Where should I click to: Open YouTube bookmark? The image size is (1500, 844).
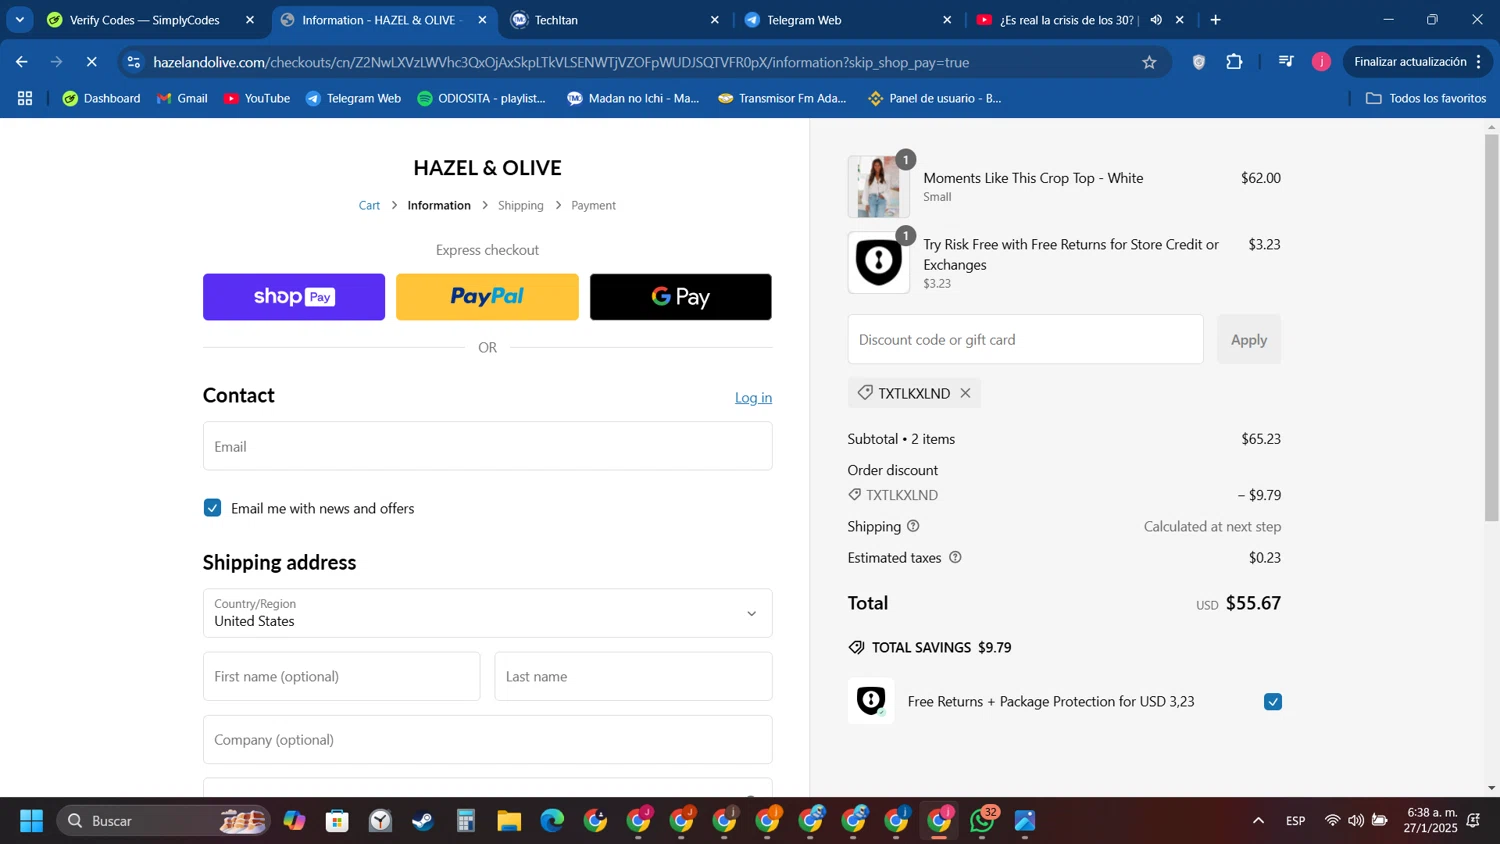pyautogui.click(x=257, y=98)
